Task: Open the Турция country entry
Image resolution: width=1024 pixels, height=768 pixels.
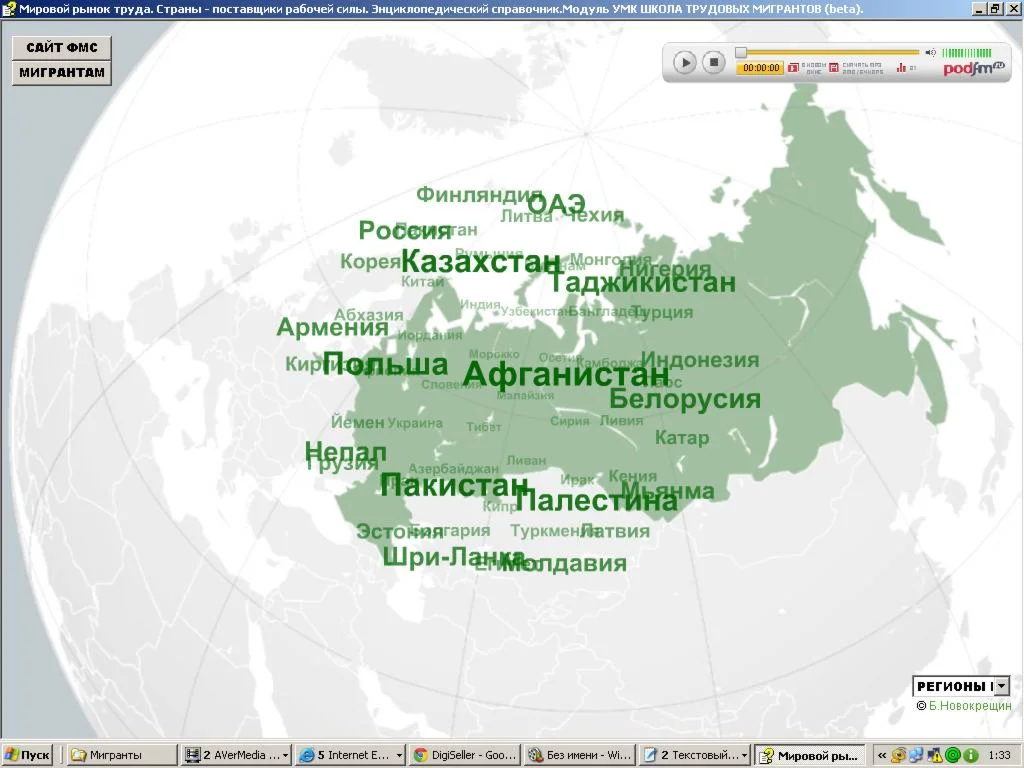Action: point(664,312)
